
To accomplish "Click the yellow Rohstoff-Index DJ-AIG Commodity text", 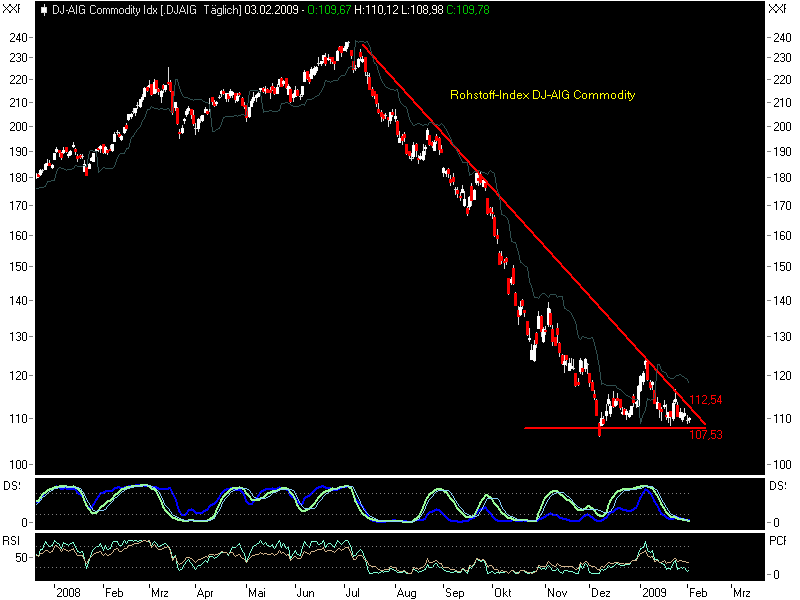I will [544, 95].
